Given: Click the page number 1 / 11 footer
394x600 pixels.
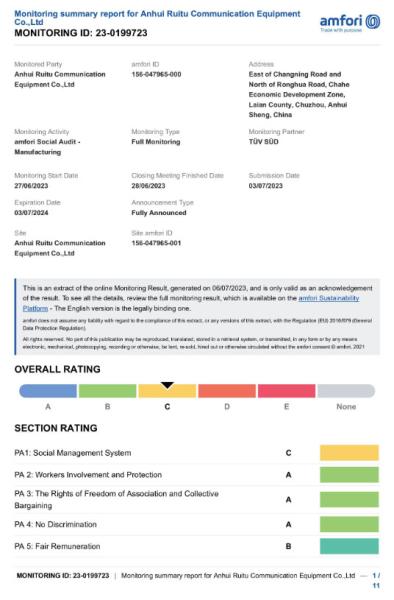Looking at the screenshot, I should click(376, 580).
